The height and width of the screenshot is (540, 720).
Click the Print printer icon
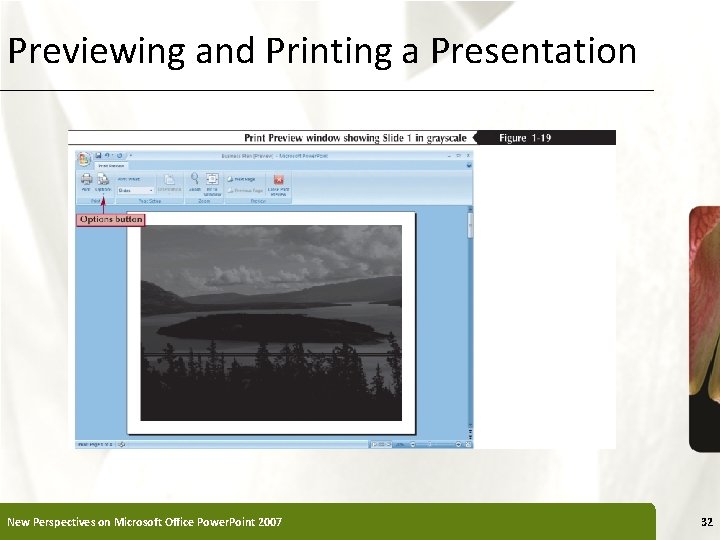pyautogui.click(x=86, y=179)
